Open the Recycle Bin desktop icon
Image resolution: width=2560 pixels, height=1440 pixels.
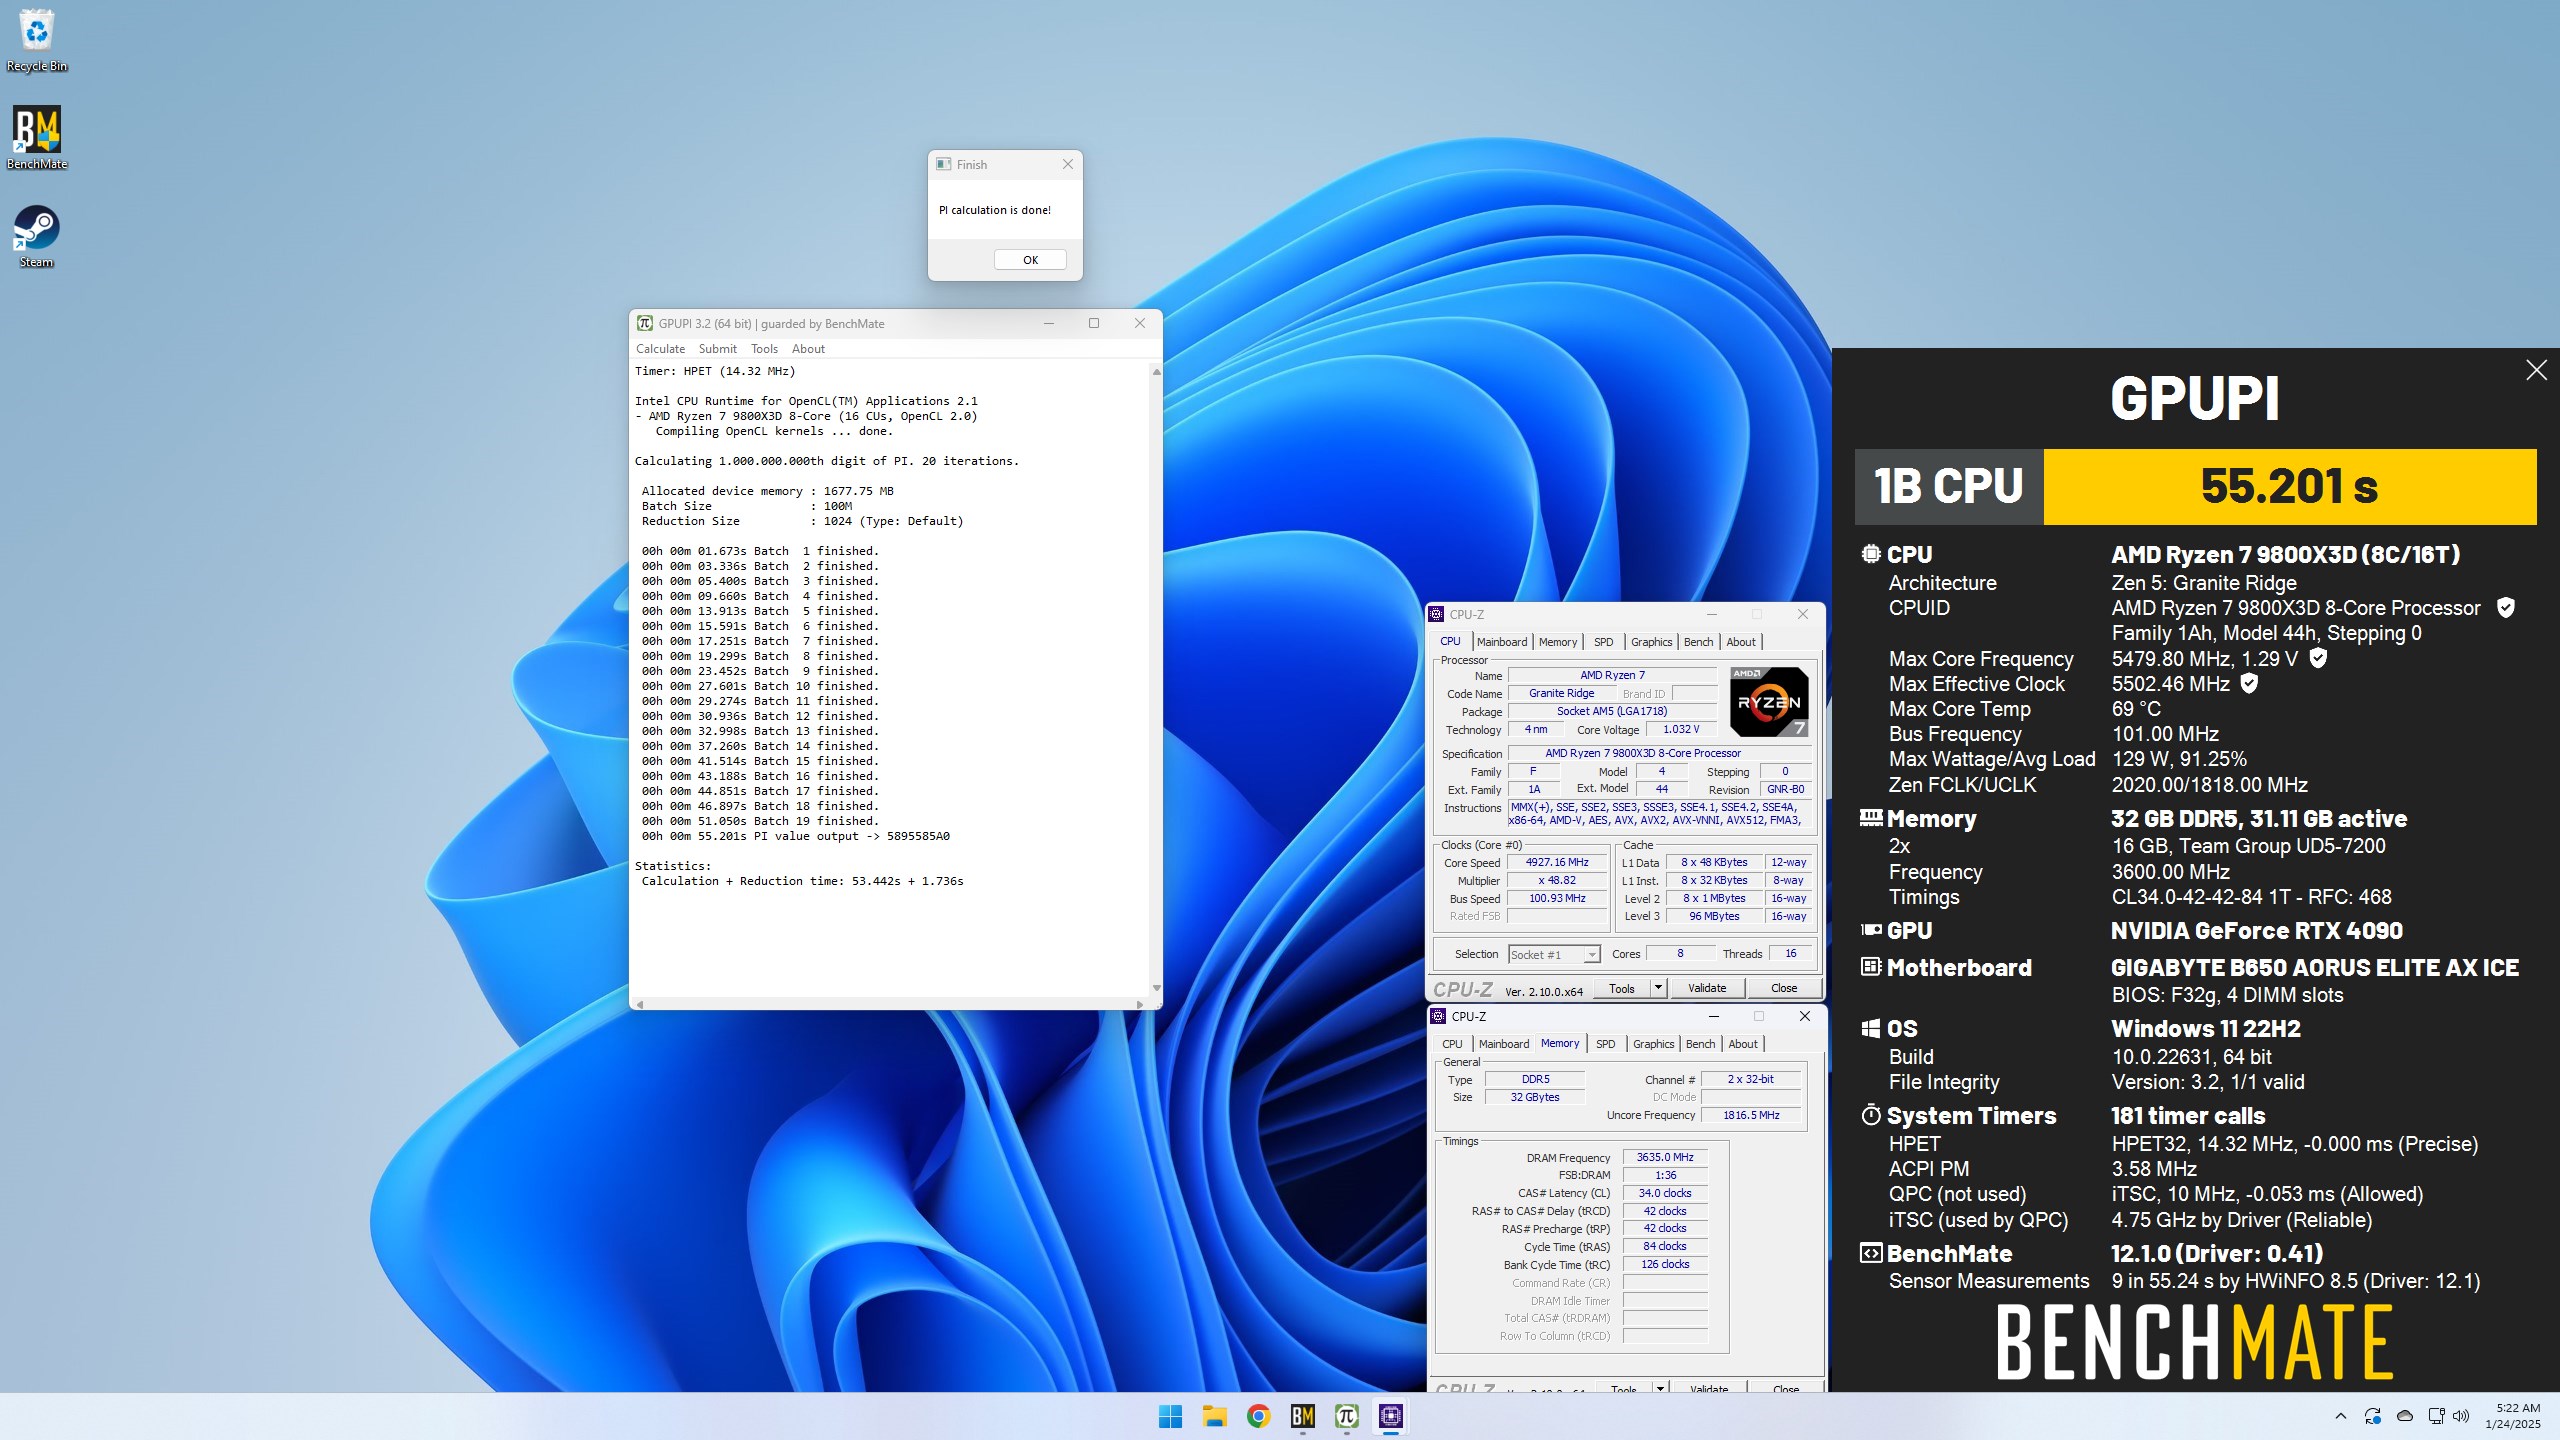[x=37, y=40]
